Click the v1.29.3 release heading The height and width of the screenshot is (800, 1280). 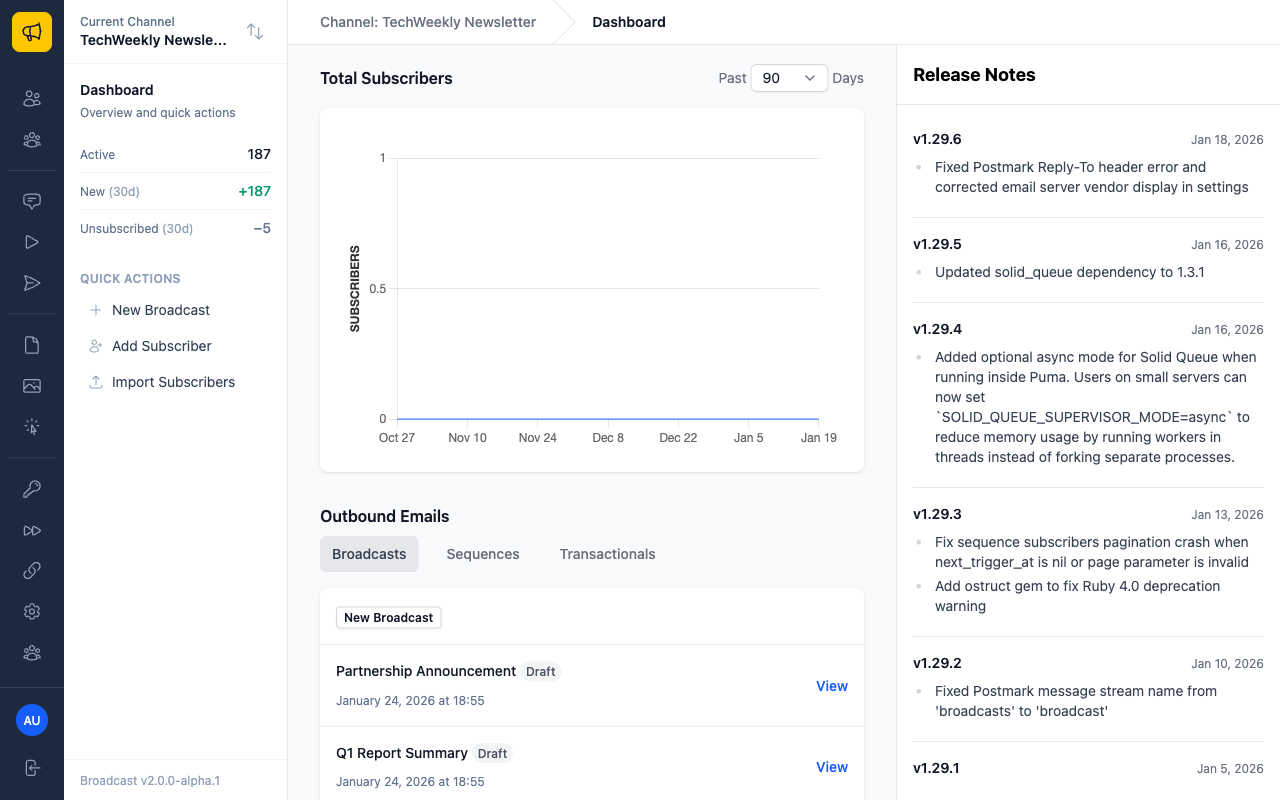[937, 514]
